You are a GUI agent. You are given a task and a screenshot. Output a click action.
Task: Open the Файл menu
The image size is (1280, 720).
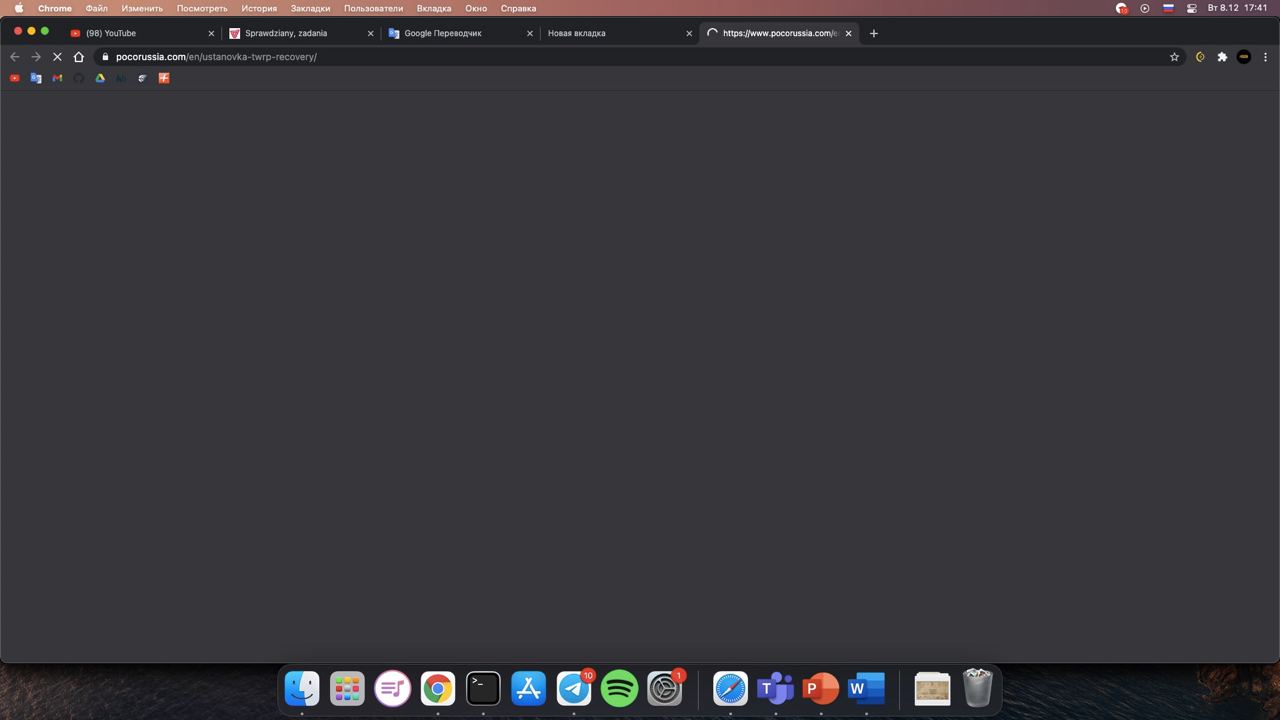[96, 8]
